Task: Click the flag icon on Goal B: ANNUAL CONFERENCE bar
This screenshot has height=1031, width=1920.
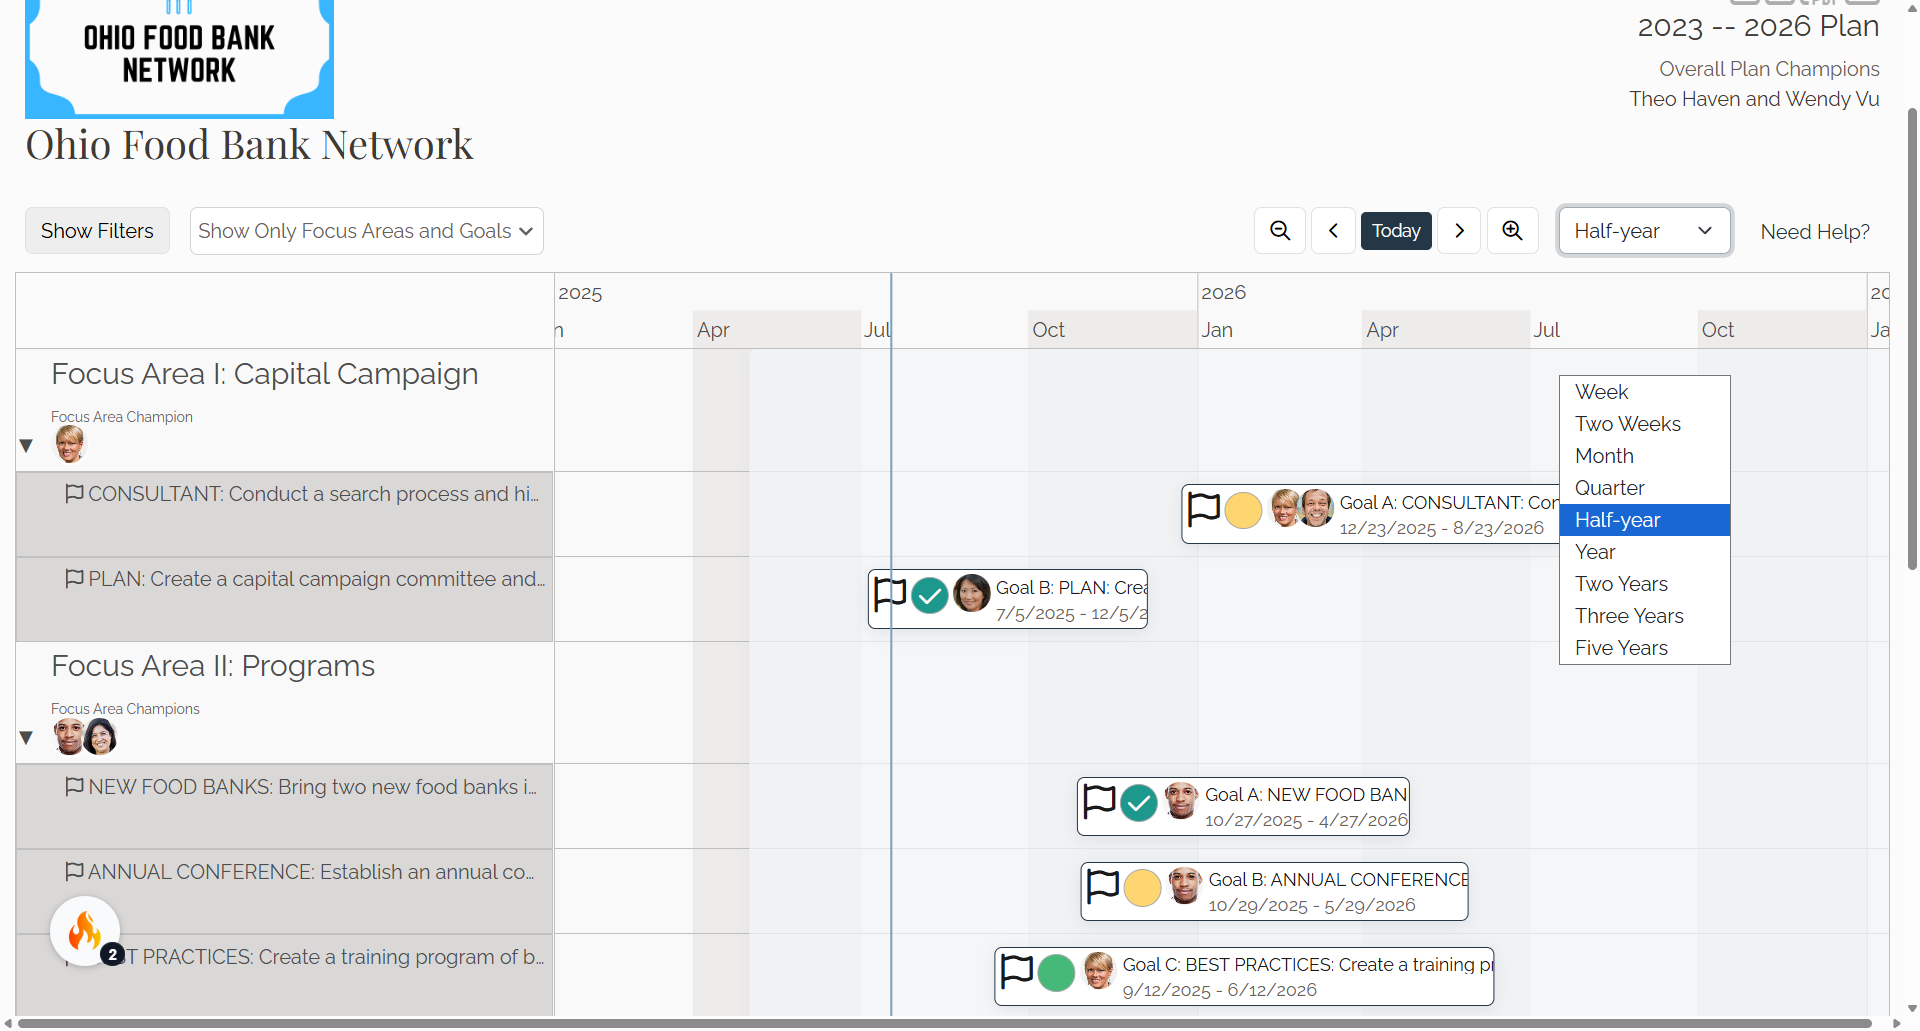Action: (x=1103, y=886)
